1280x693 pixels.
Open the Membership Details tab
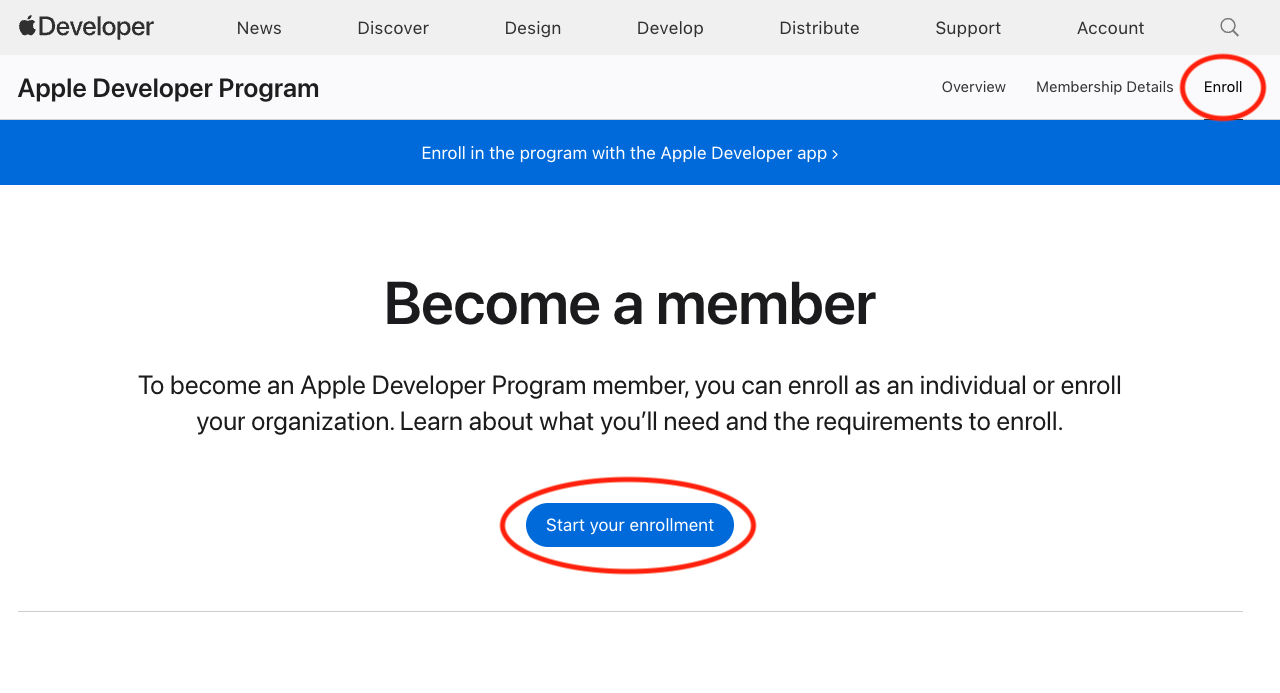pyautogui.click(x=1104, y=87)
